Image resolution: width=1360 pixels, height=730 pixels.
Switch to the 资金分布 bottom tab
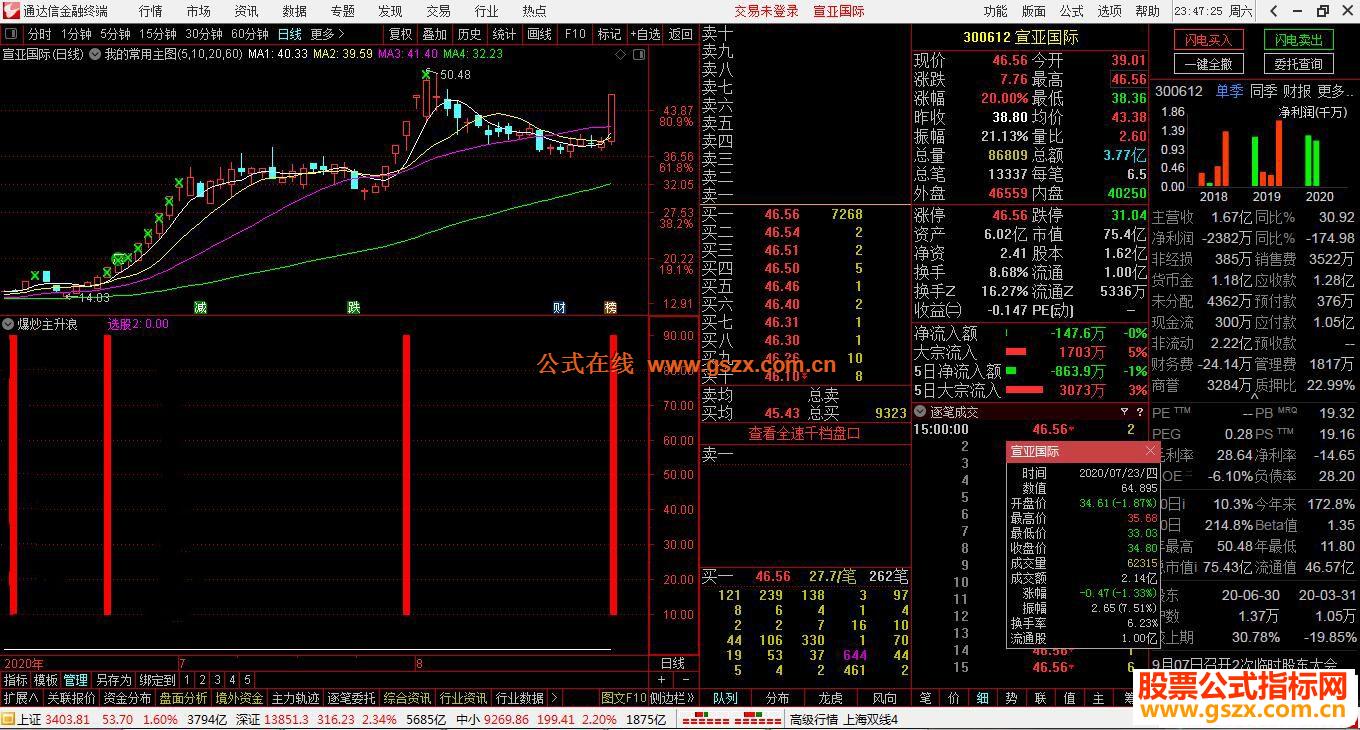pyautogui.click(x=127, y=698)
